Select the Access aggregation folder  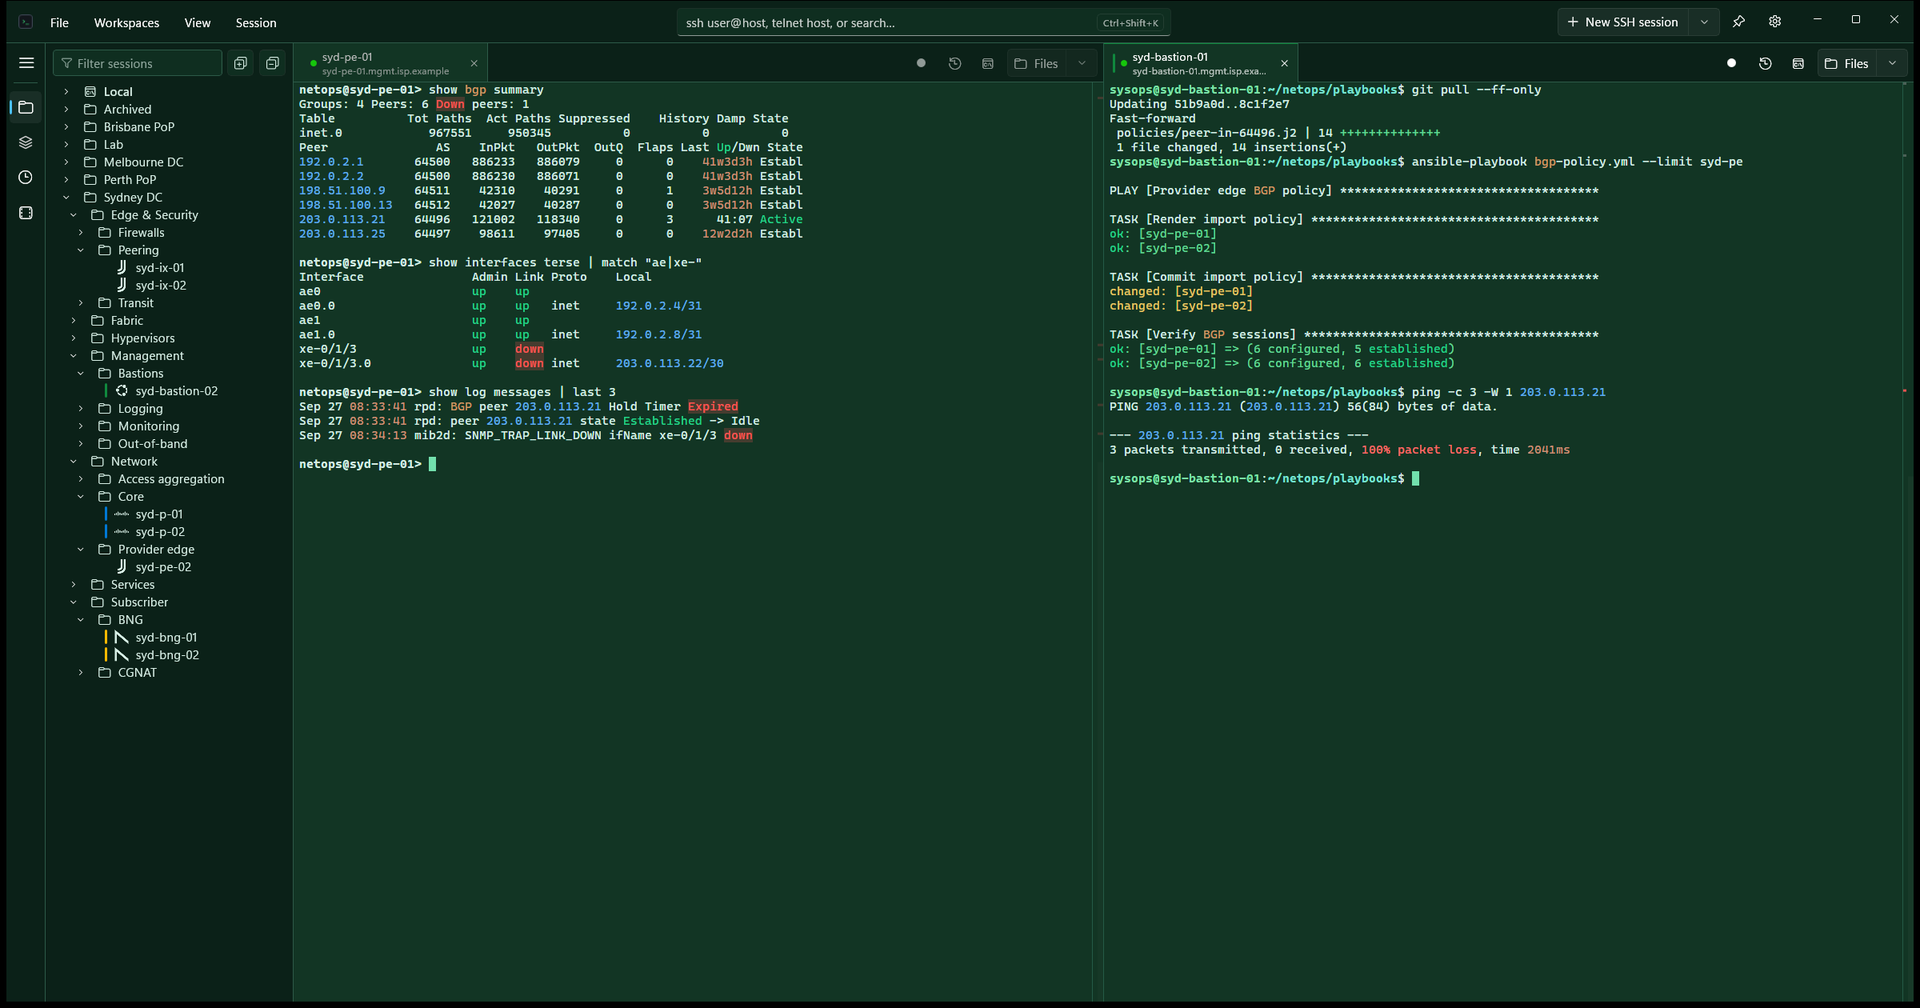[x=171, y=479]
